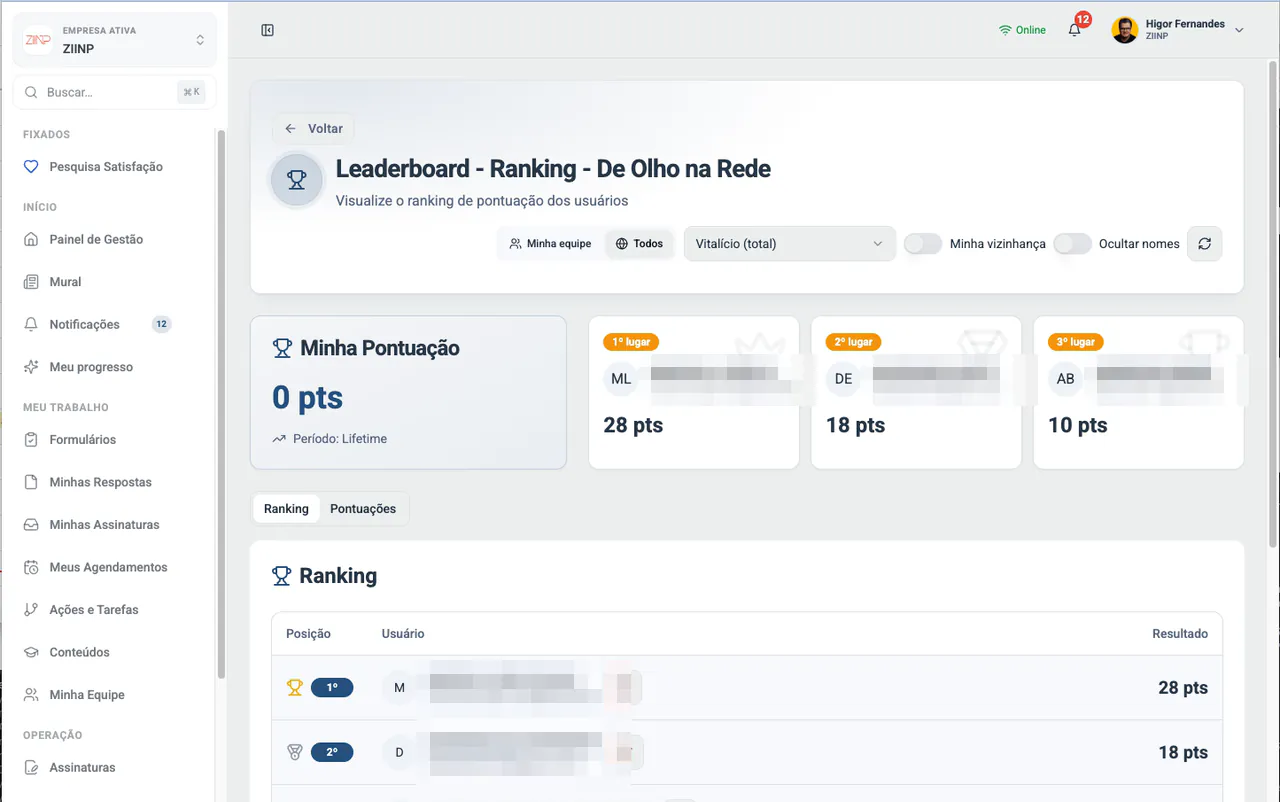The height and width of the screenshot is (802, 1280).
Task: Select the Todos filter option
Action: 639,243
